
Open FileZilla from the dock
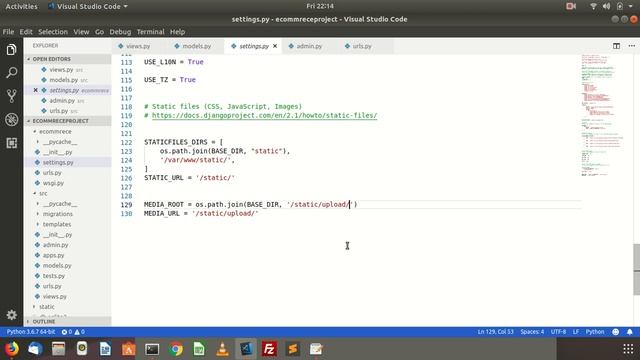pyautogui.click(x=269, y=349)
